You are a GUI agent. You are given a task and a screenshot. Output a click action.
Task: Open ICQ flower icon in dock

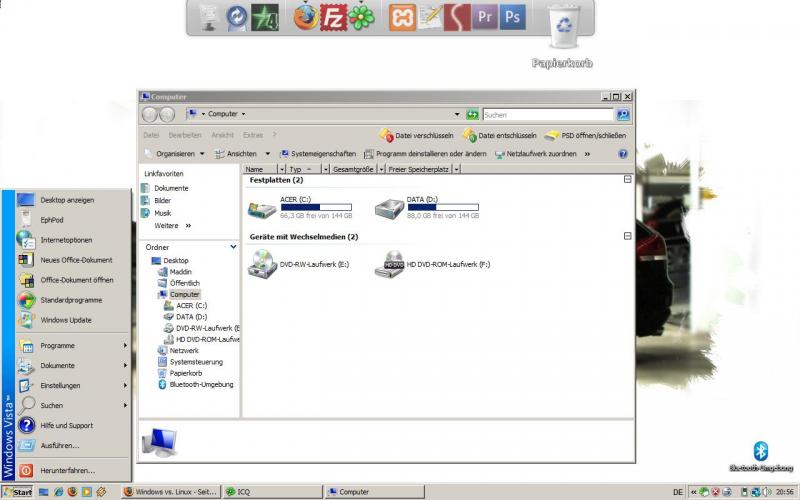[363, 17]
